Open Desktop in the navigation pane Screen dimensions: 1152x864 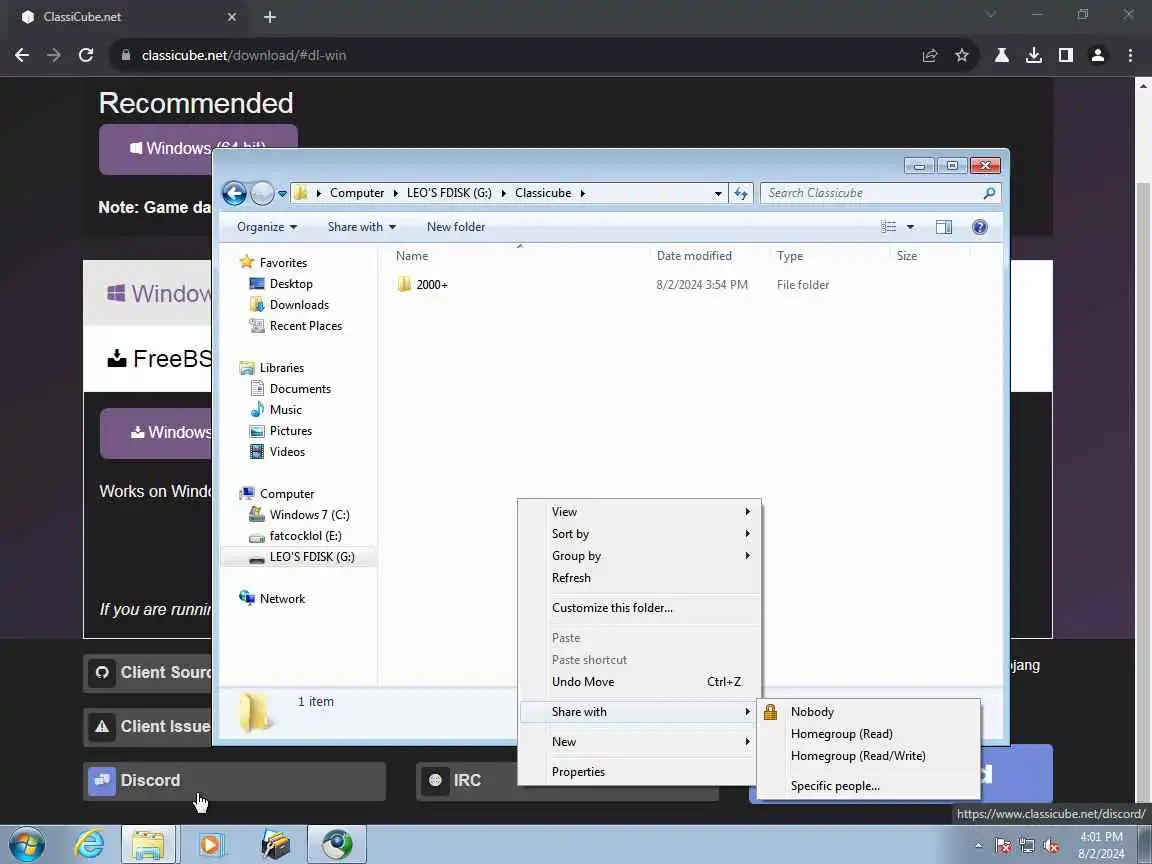(x=291, y=284)
